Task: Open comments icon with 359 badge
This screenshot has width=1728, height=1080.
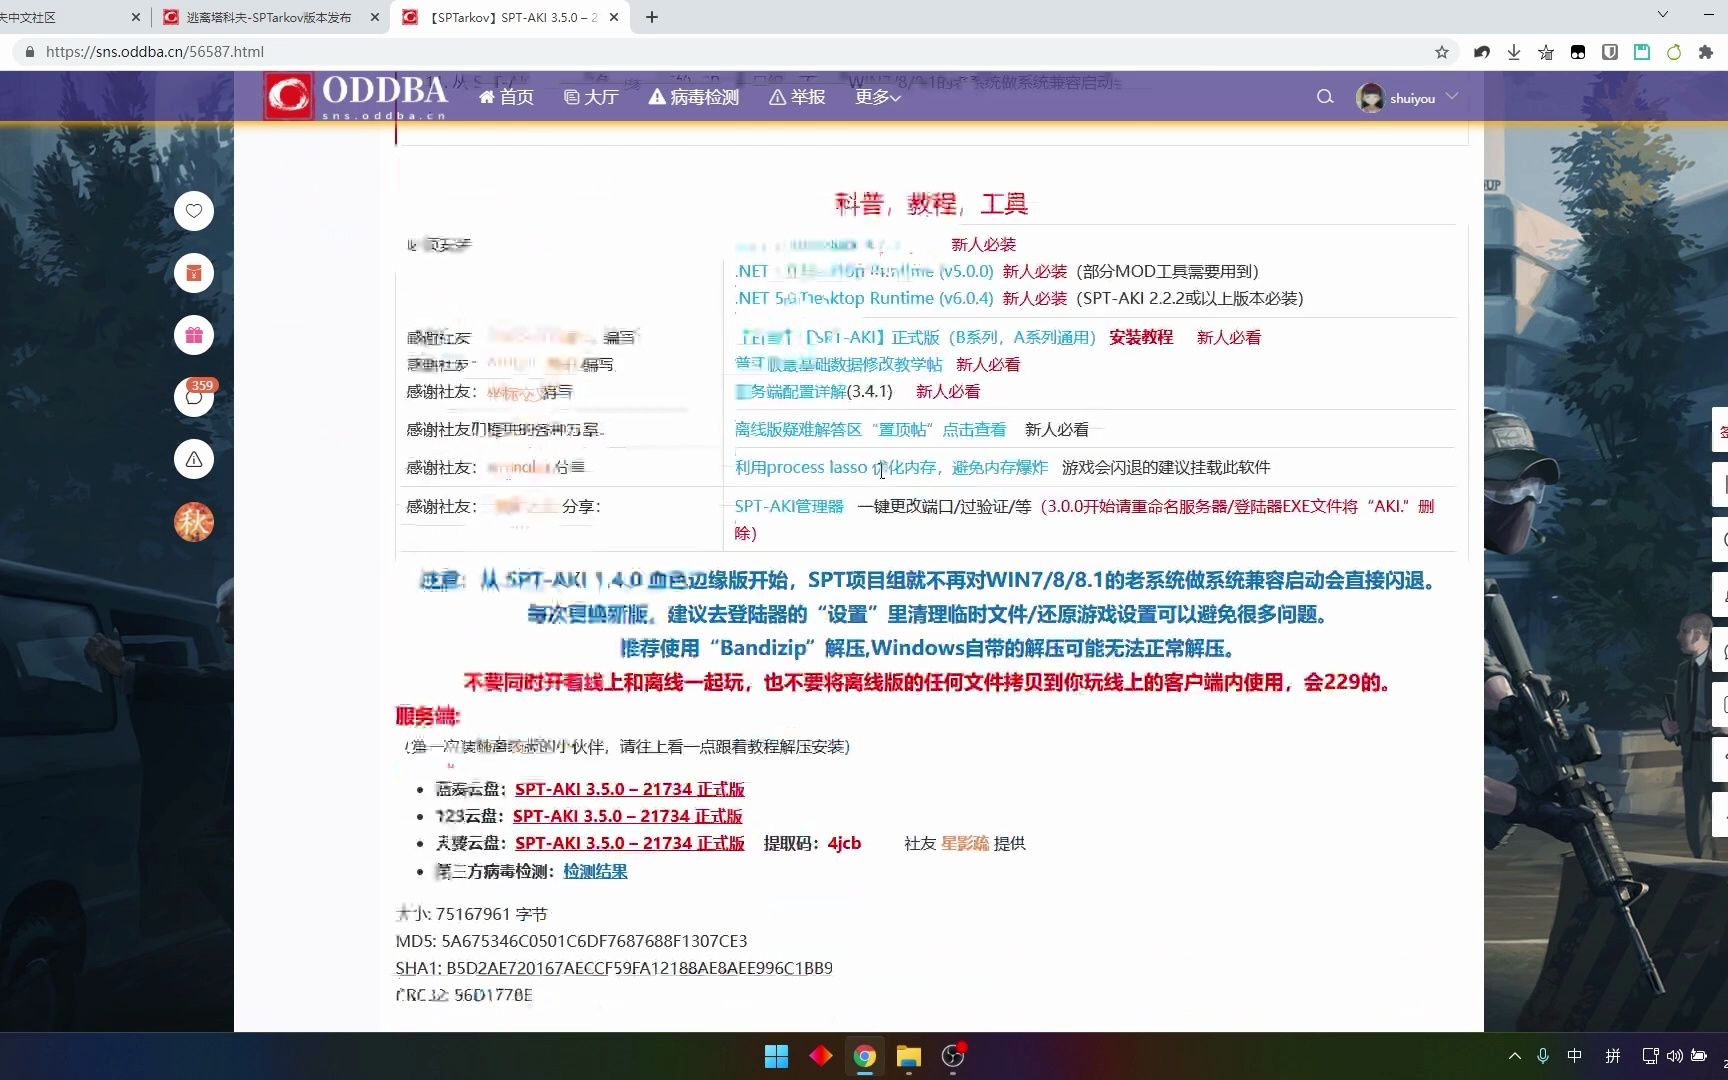Action: 194,397
